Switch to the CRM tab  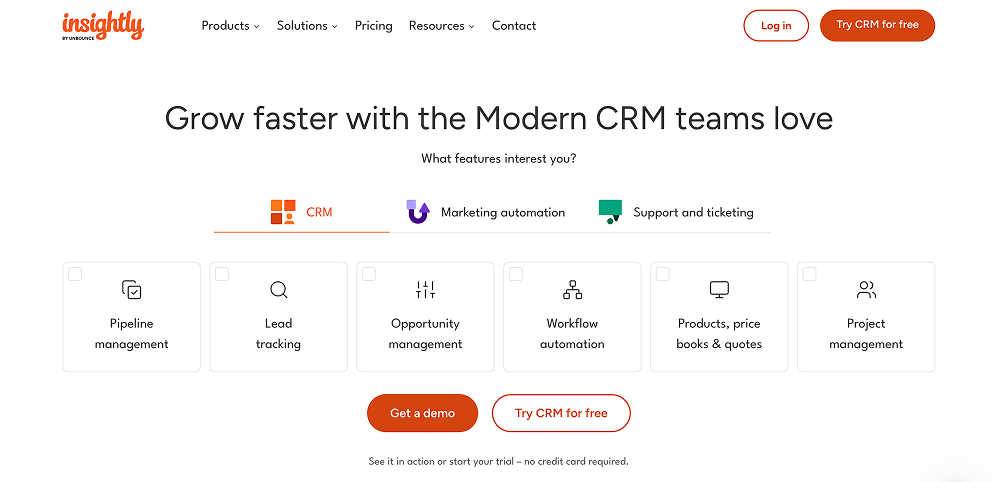302,212
